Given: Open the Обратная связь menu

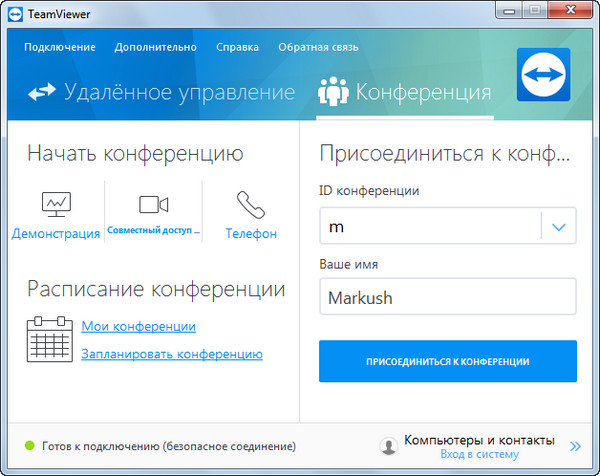Looking at the screenshot, I should [x=318, y=47].
